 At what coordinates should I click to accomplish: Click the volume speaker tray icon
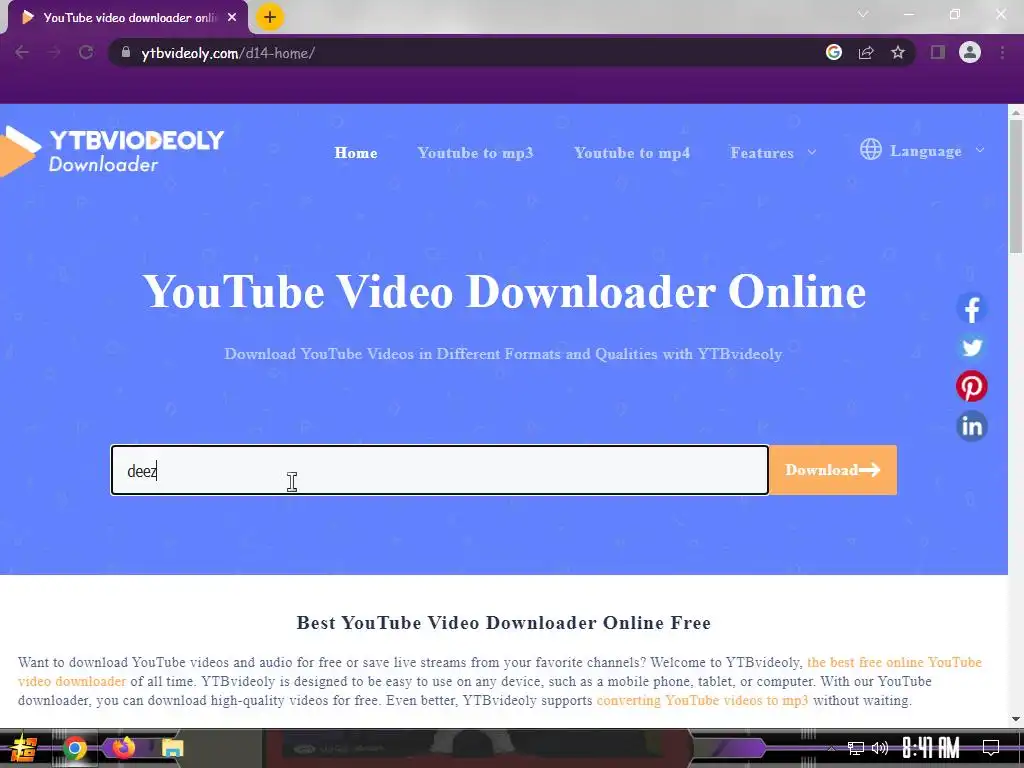point(880,748)
